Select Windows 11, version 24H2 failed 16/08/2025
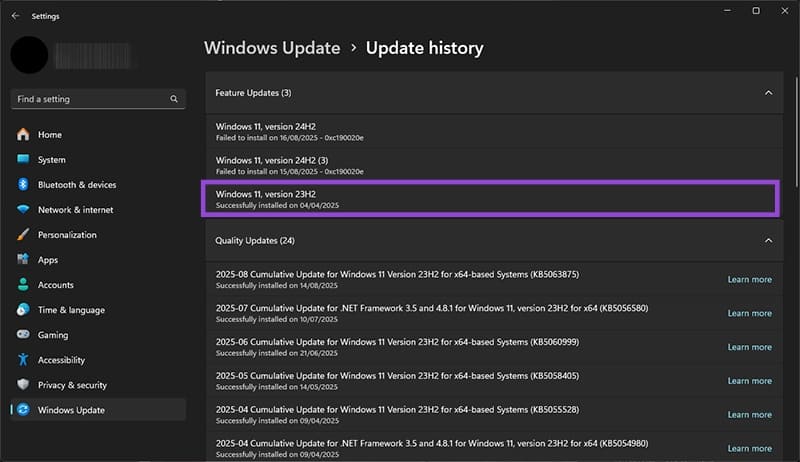This screenshot has width=800, height=462. point(494,132)
